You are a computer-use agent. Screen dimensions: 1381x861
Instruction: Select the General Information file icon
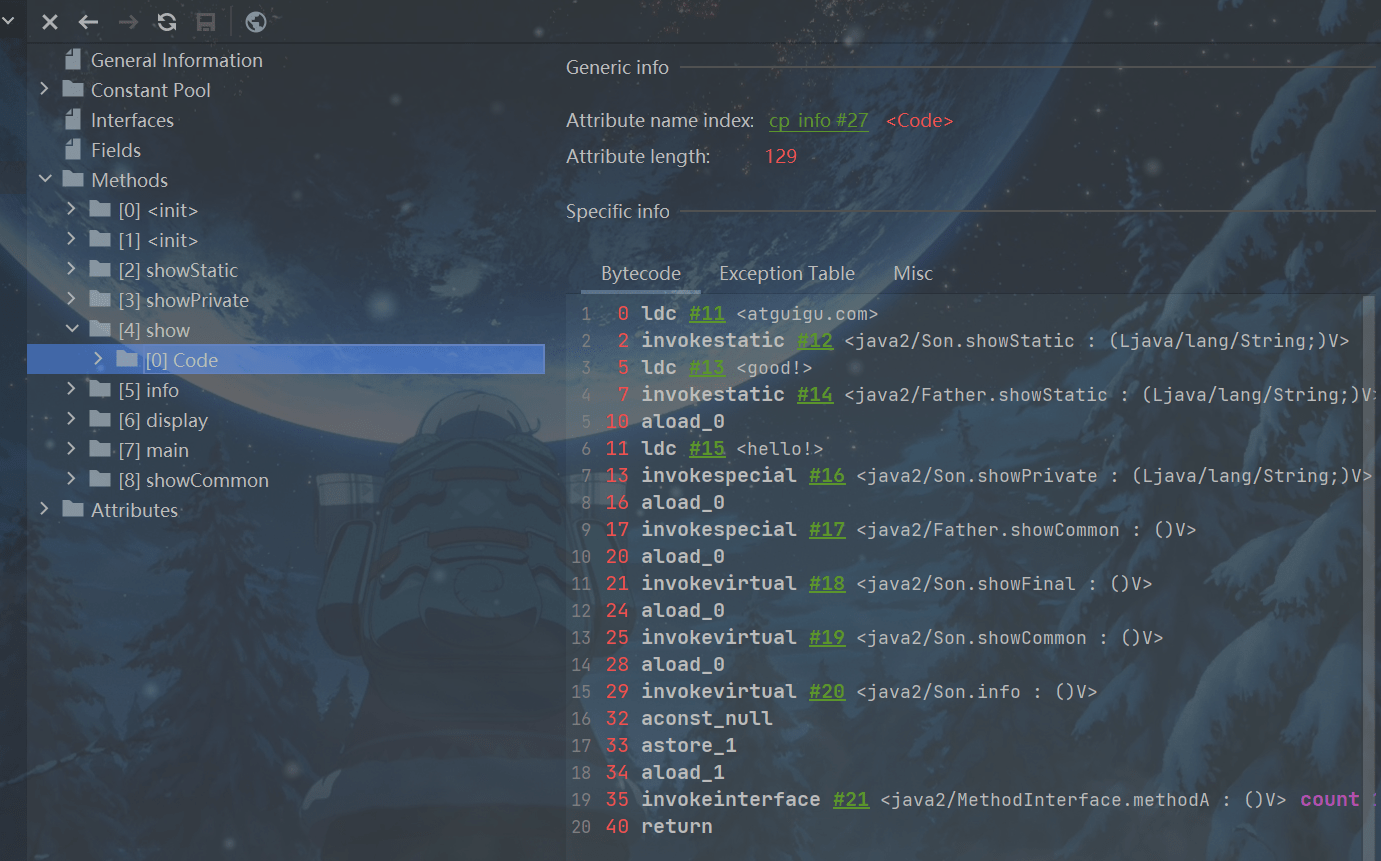point(72,60)
